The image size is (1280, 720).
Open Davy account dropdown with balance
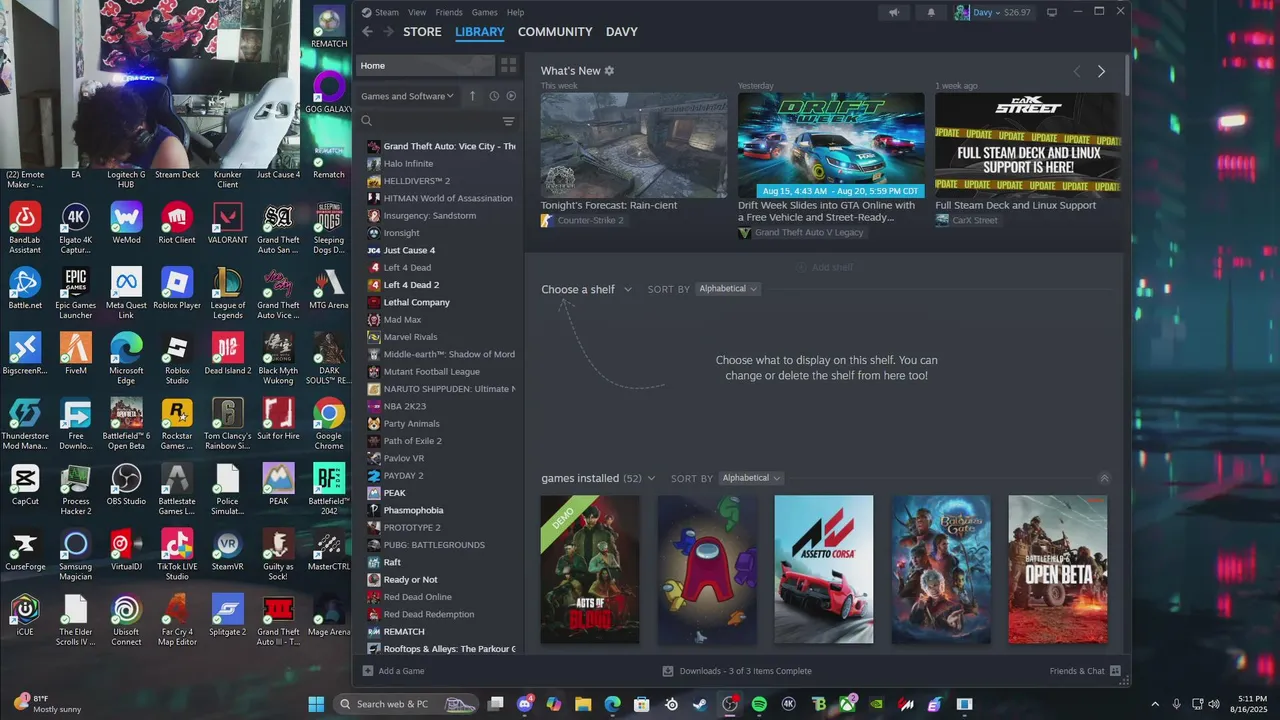click(x=993, y=12)
